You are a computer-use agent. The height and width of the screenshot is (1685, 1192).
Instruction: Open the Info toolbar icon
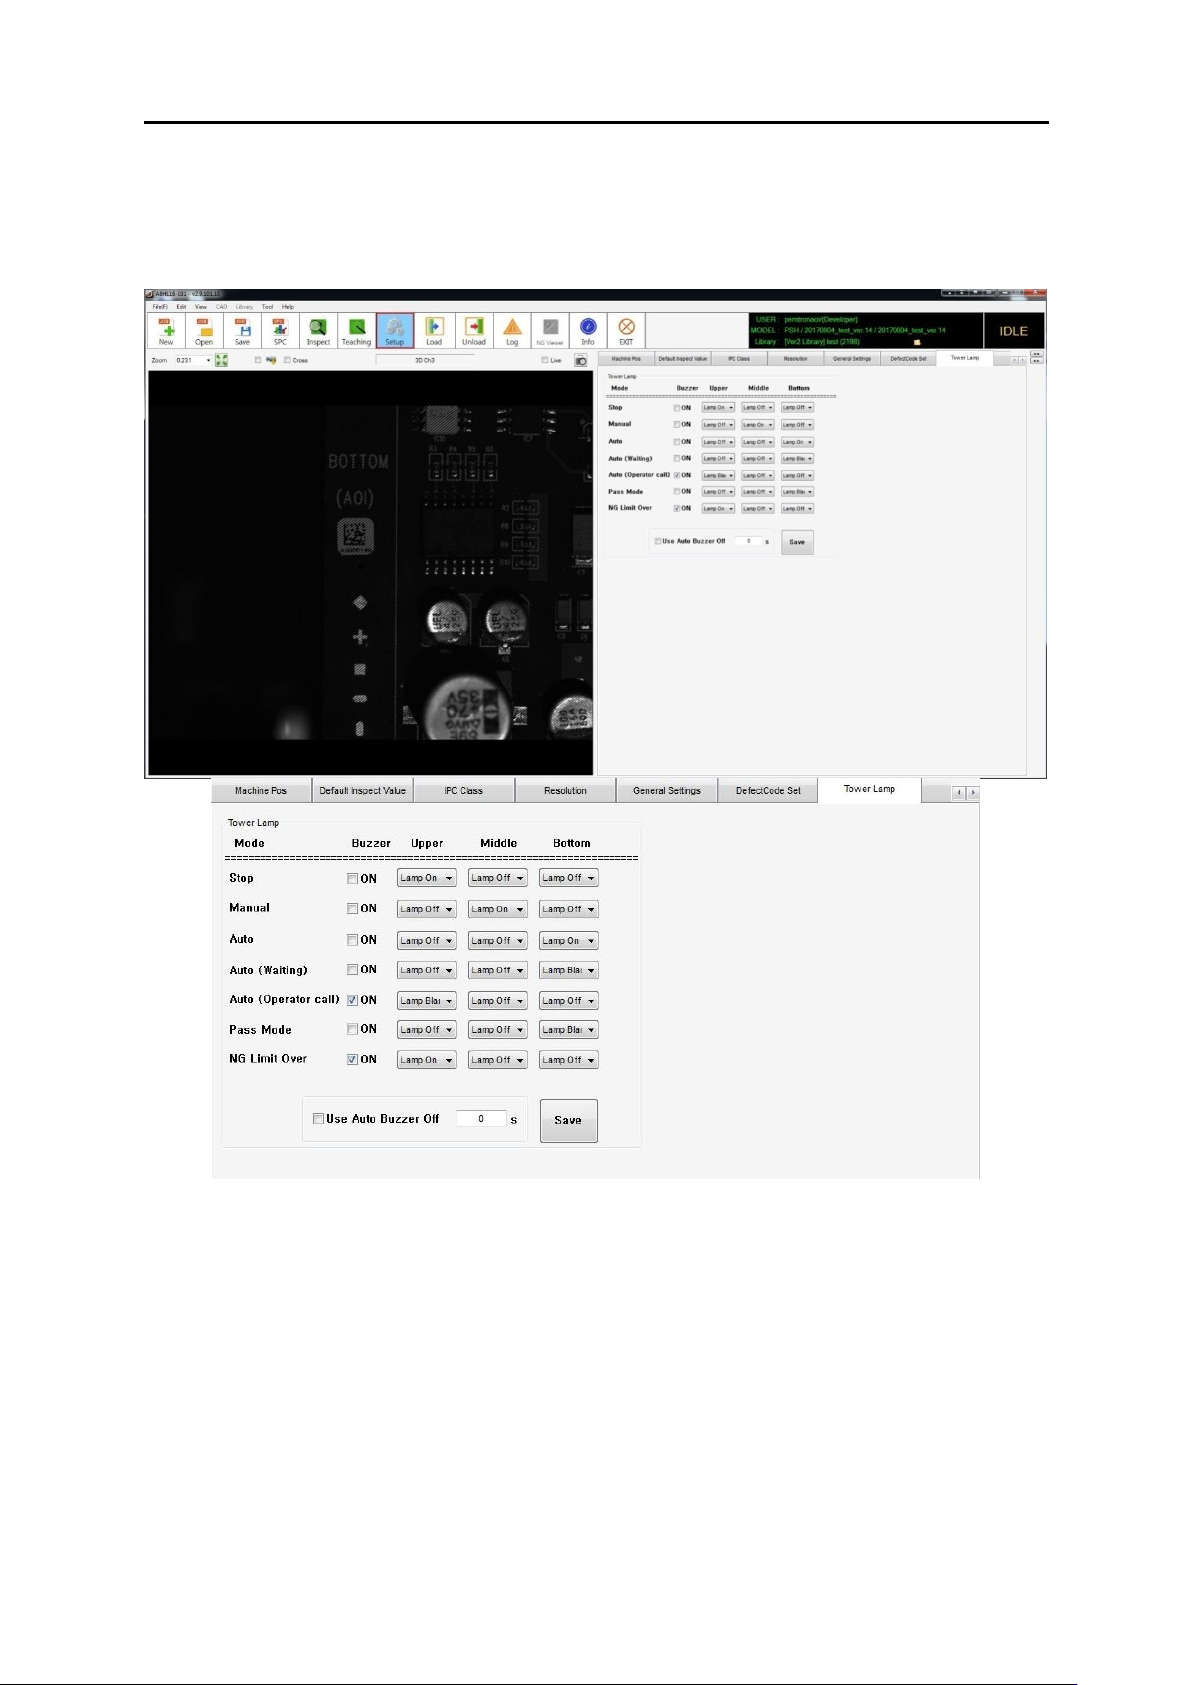588,330
